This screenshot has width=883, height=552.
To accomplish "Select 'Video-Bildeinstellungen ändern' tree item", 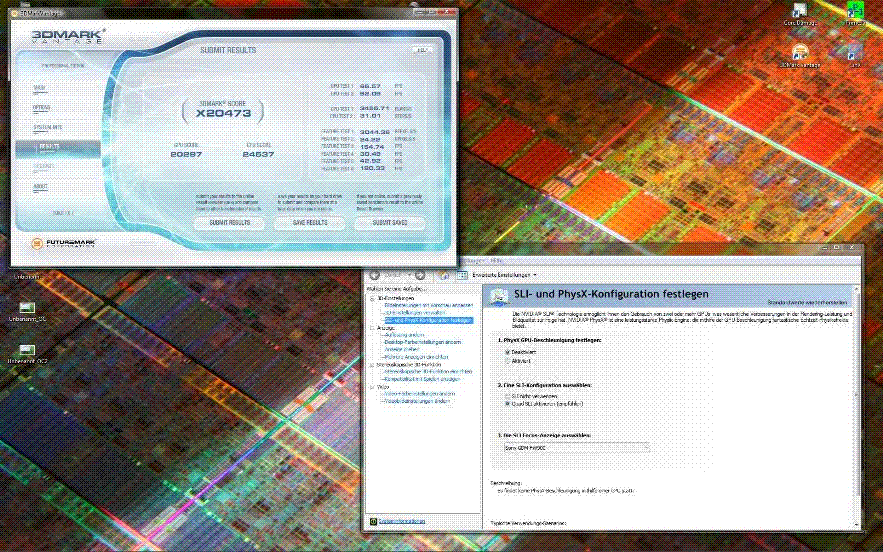I will pyautogui.click(x=417, y=402).
